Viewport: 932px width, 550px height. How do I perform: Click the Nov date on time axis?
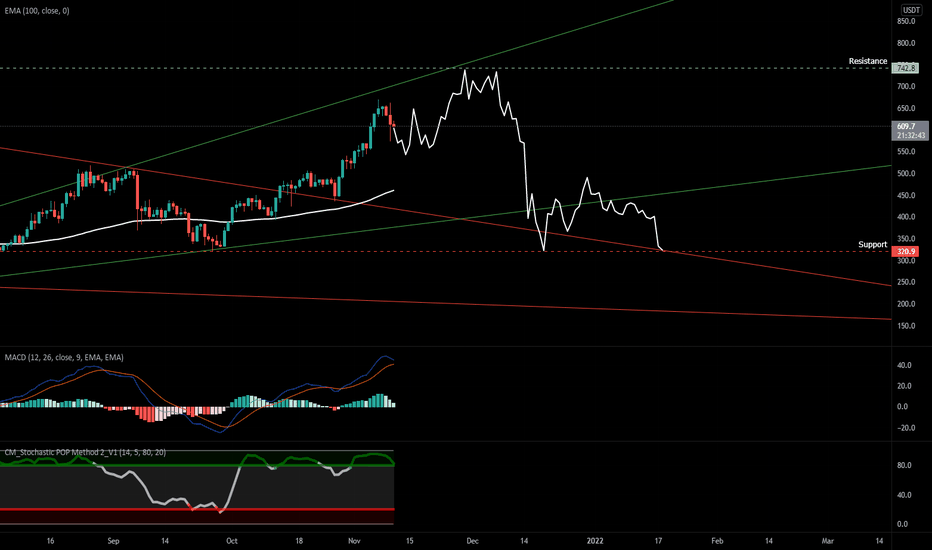tap(354, 541)
